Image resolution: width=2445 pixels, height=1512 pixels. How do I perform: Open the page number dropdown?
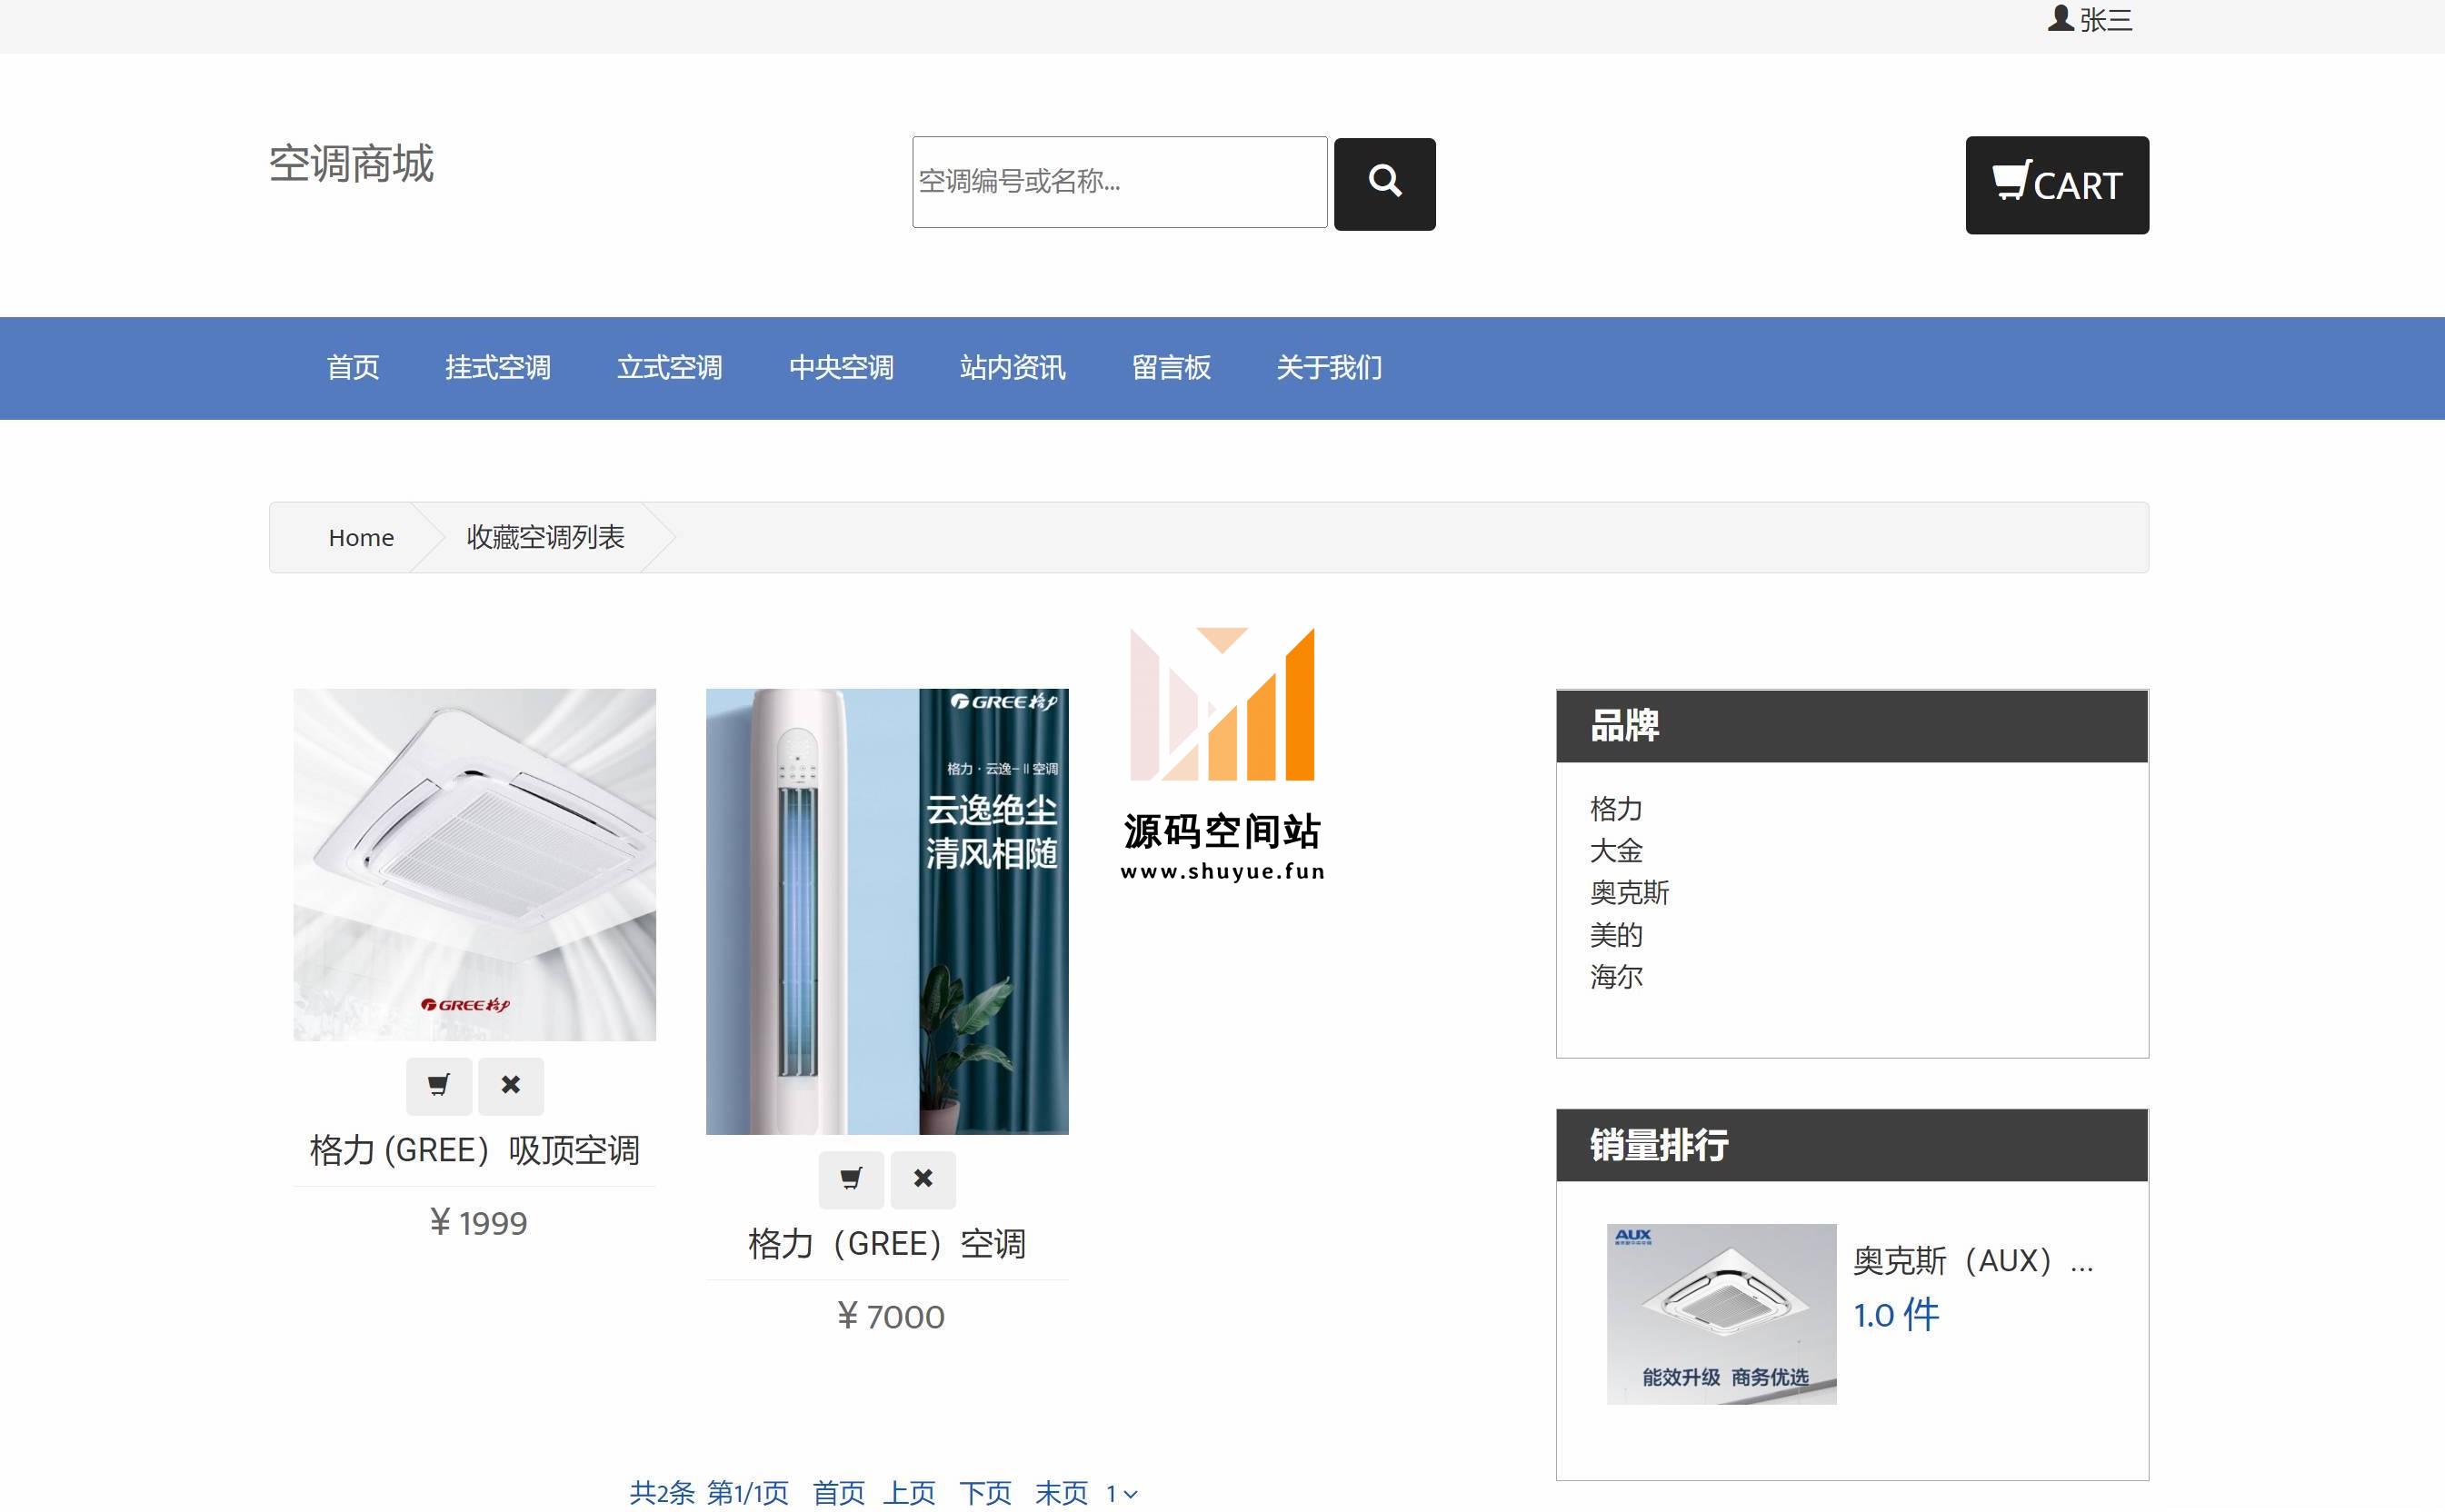point(1121,1495)
